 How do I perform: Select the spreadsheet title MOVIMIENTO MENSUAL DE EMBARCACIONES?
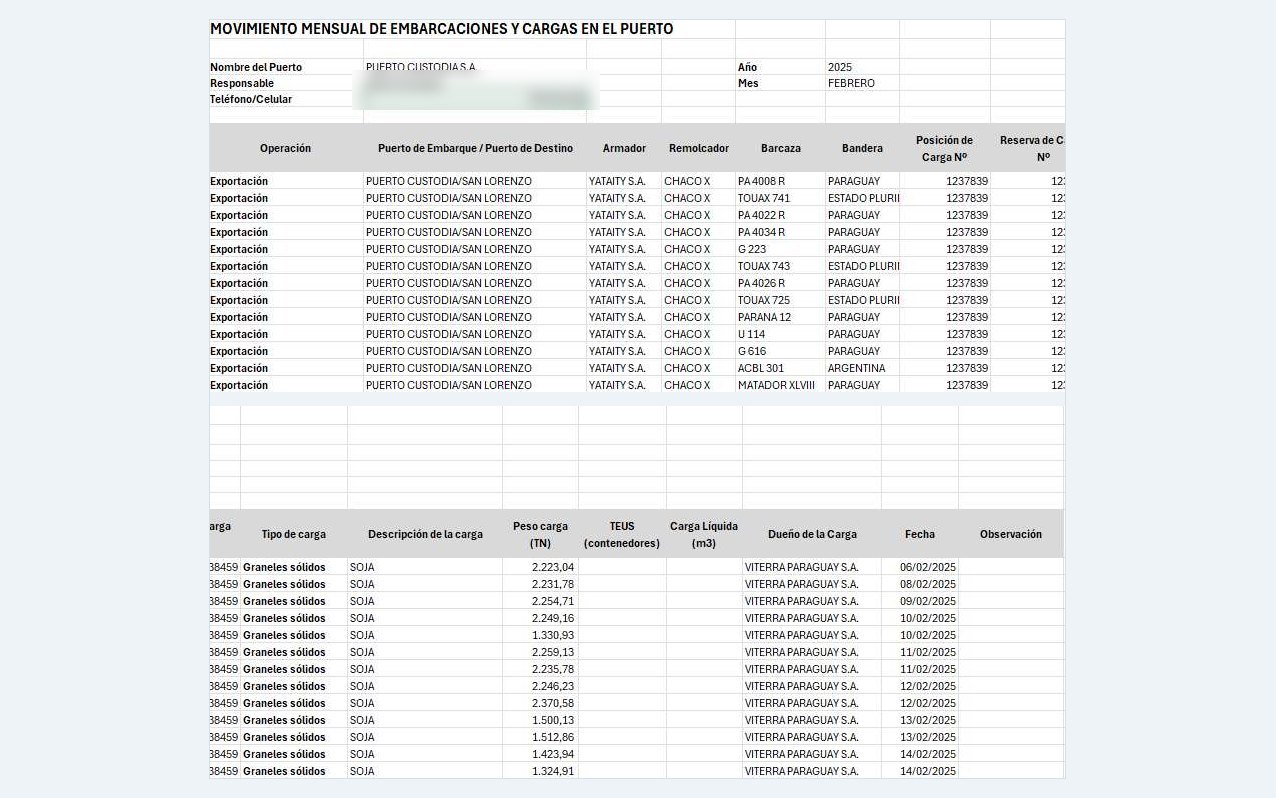click(x=441, y=29)
